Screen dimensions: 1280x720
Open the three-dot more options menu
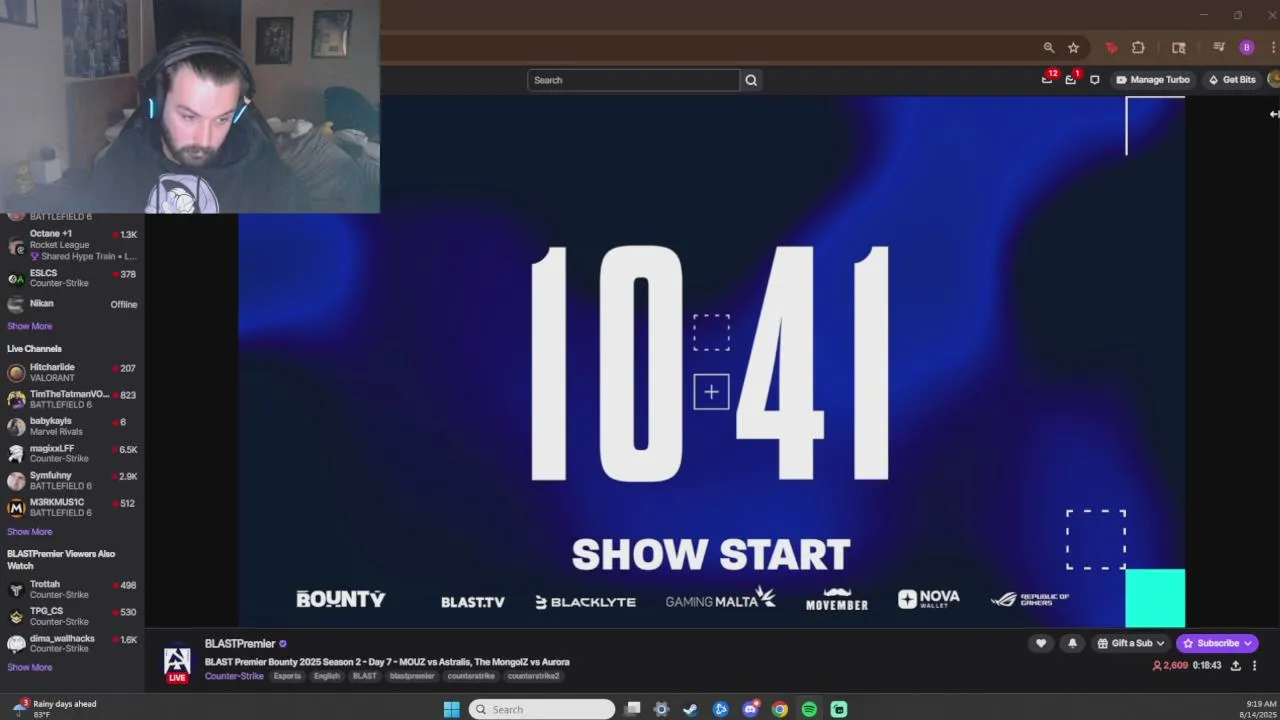[1254, 666]
